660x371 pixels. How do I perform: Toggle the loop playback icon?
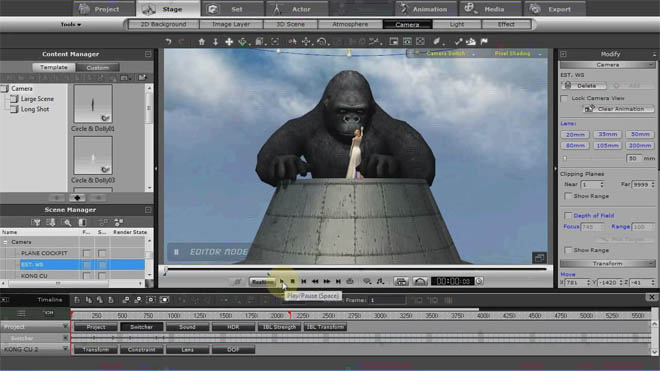pos(350,281)
